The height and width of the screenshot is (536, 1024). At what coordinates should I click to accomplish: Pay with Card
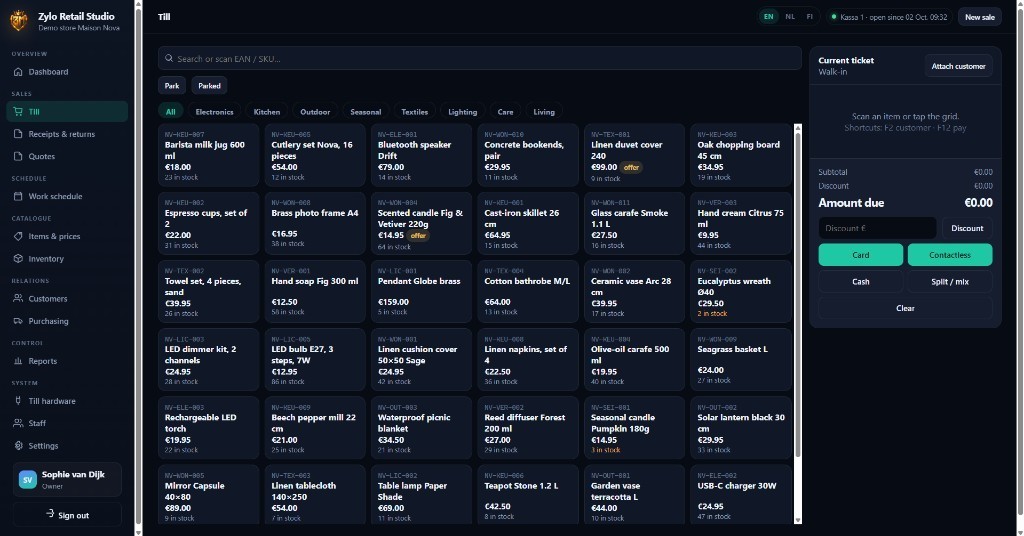pyautogui.click(x=861, y=255)
